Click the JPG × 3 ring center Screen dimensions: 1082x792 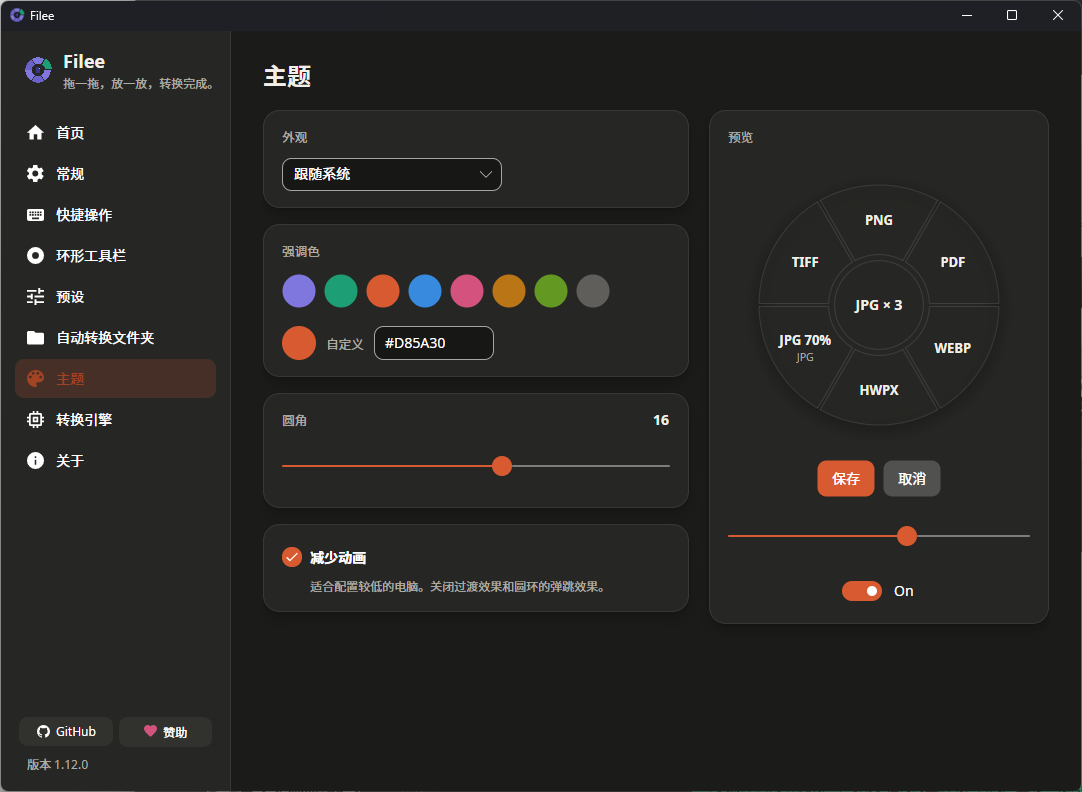[x=878, y=305]
